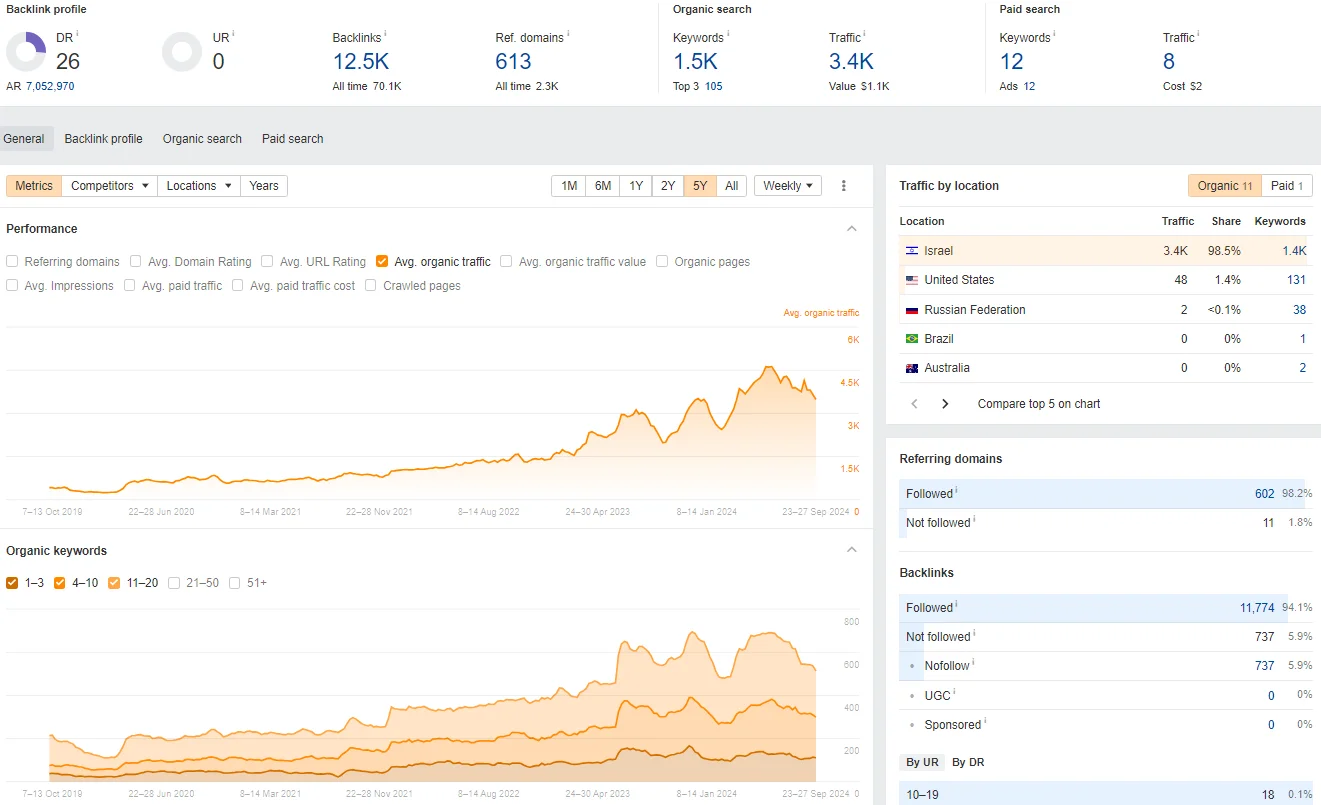
Task: Switch to the Backlink profile tab
Action: 104,139
